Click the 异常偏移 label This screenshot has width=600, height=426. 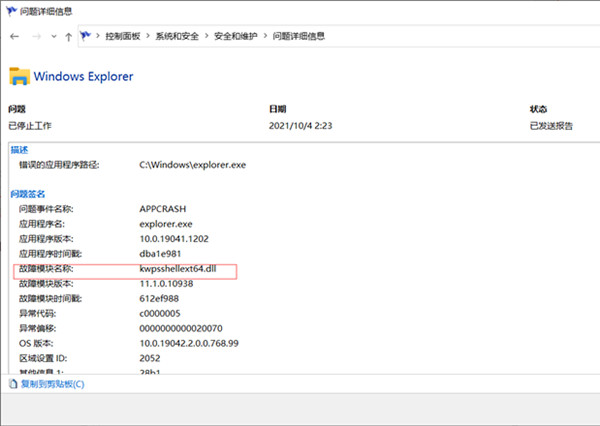[x=38, y=328]
